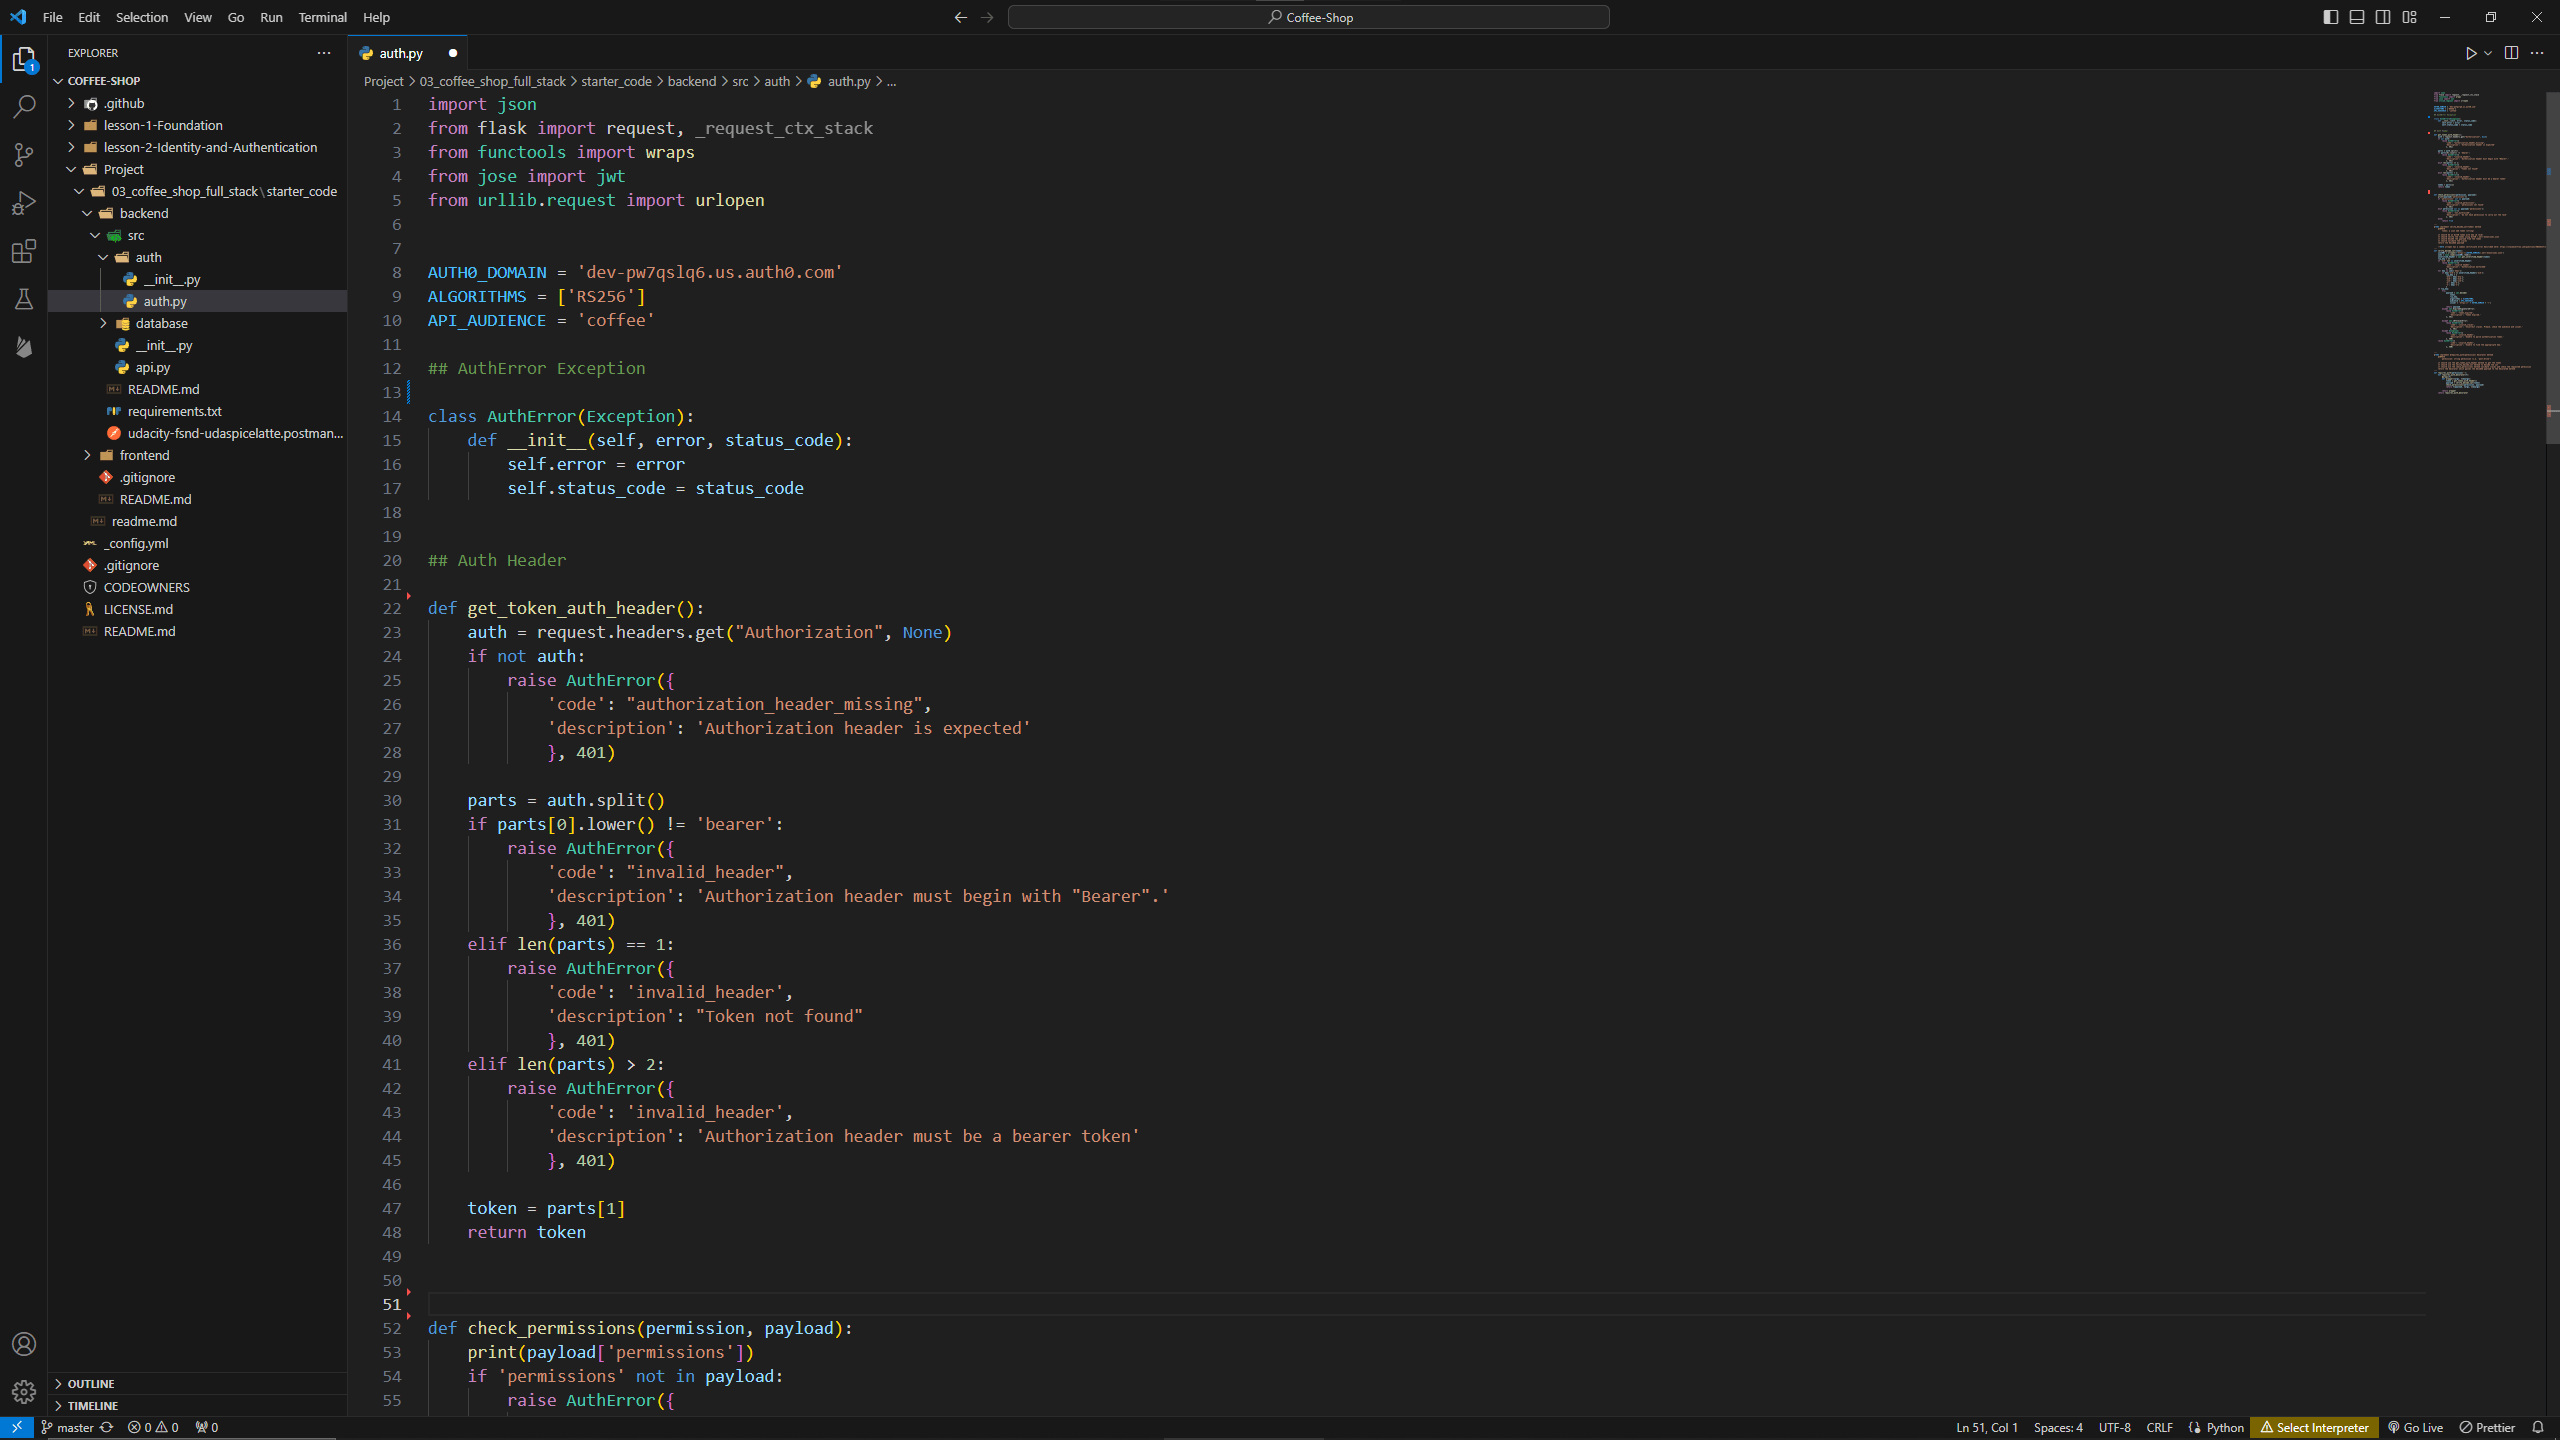Click Select Interpreter in status bar
Image resolution: width=2560 pixels, height=1440 pixels.
point(2314,1427)
